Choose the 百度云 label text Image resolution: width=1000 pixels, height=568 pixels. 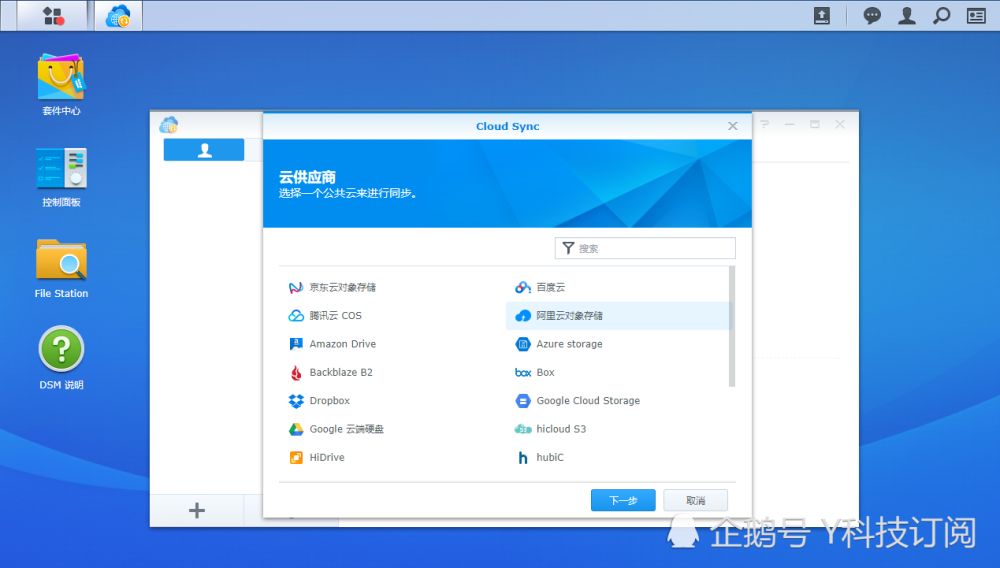coord(550,288)
